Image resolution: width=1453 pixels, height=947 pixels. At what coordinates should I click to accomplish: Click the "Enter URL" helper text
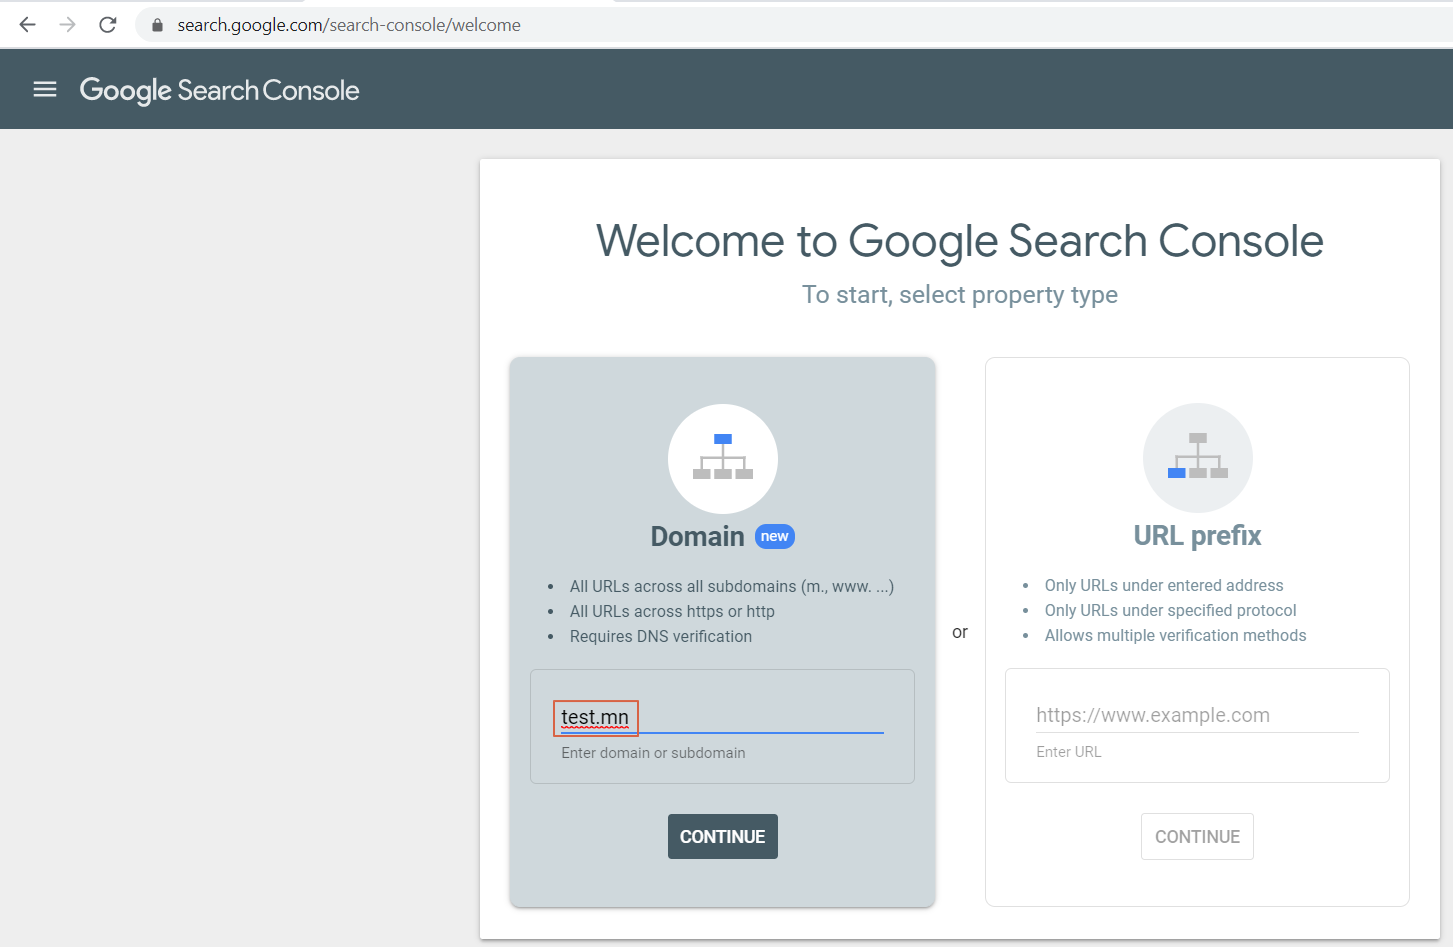point(1069,752)
